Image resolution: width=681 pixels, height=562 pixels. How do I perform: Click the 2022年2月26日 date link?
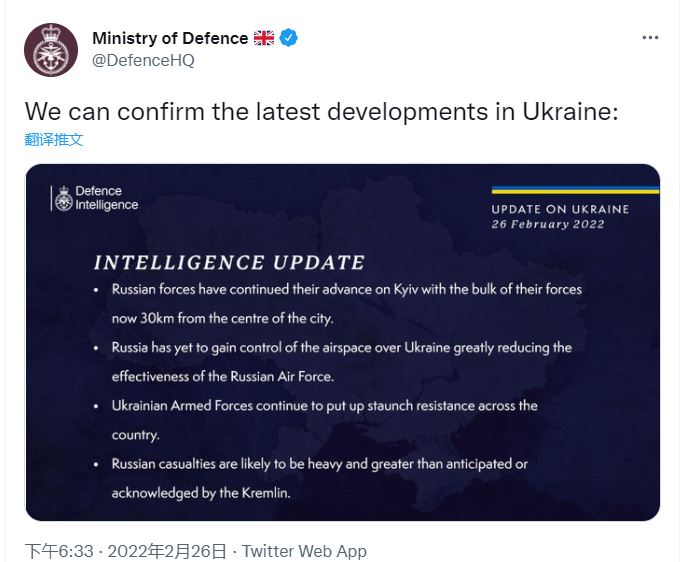(165, 551)
